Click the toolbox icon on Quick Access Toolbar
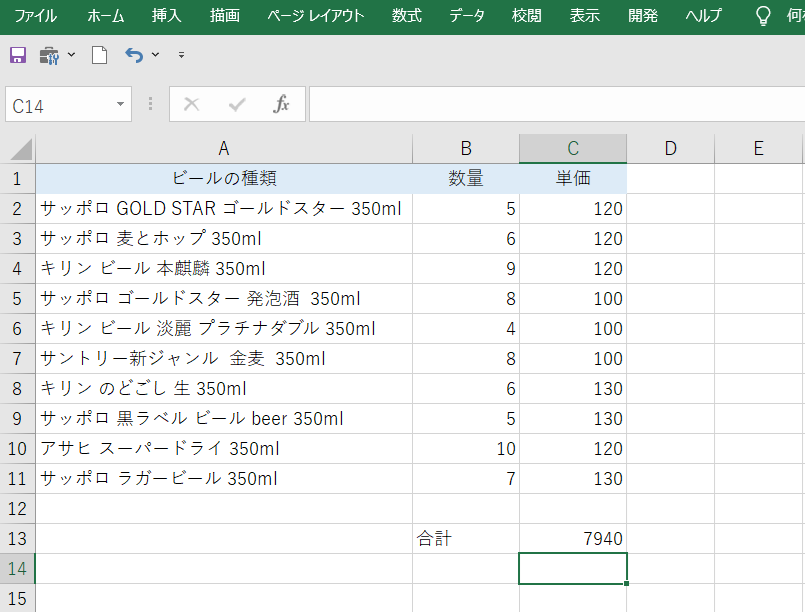805x612 pixels. coord(48,55)
